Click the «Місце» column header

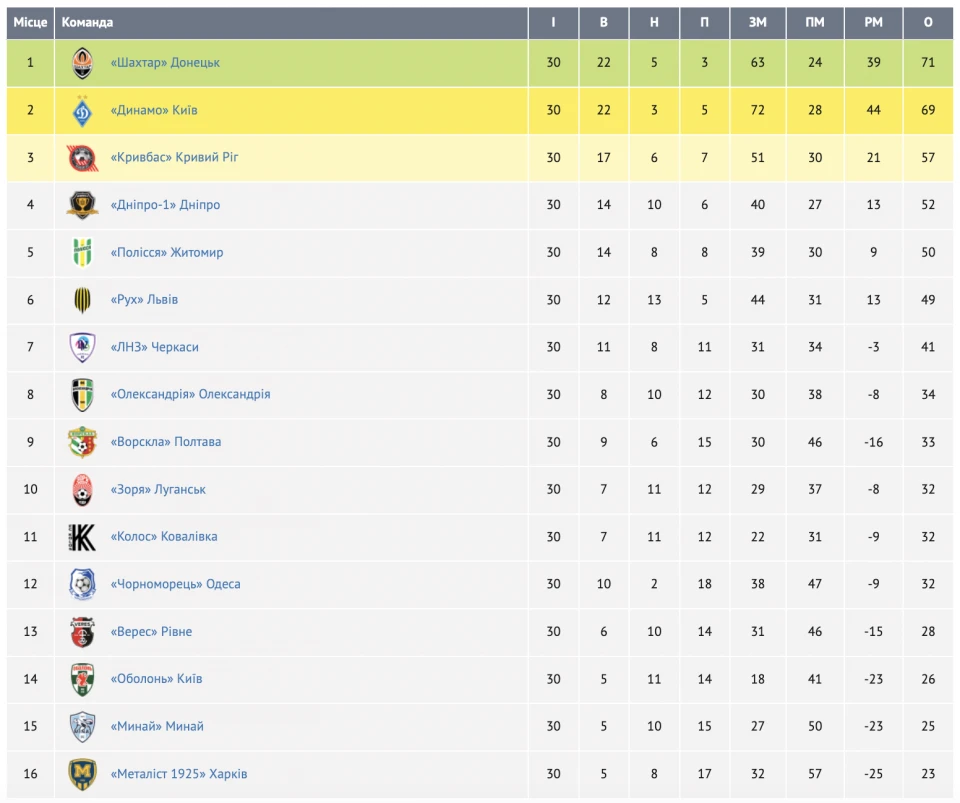point(30,22)
